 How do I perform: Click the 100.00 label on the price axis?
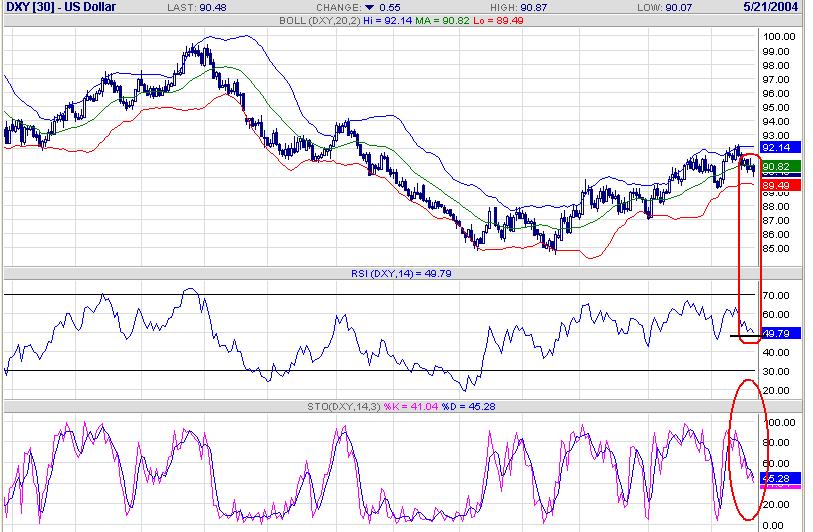[x=778, y=36]
